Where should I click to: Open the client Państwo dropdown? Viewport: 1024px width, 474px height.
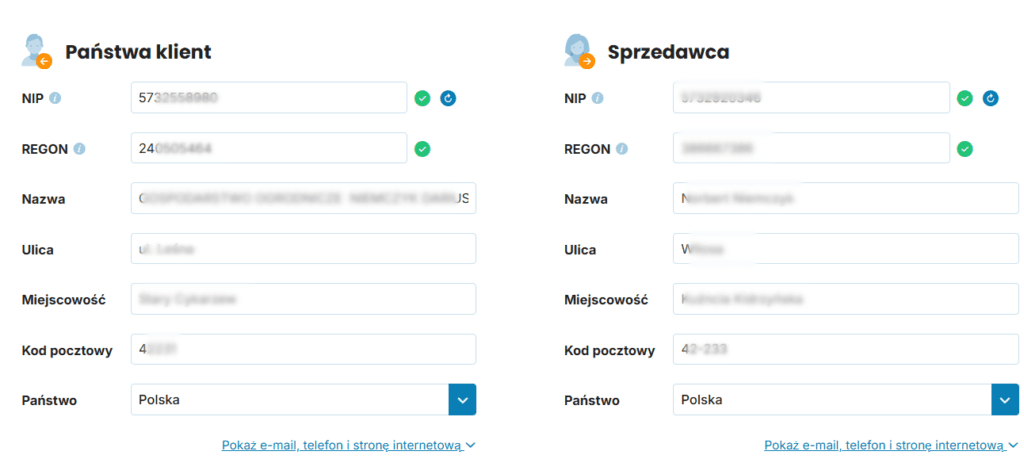pyautogui.click(x=462, y=400)
